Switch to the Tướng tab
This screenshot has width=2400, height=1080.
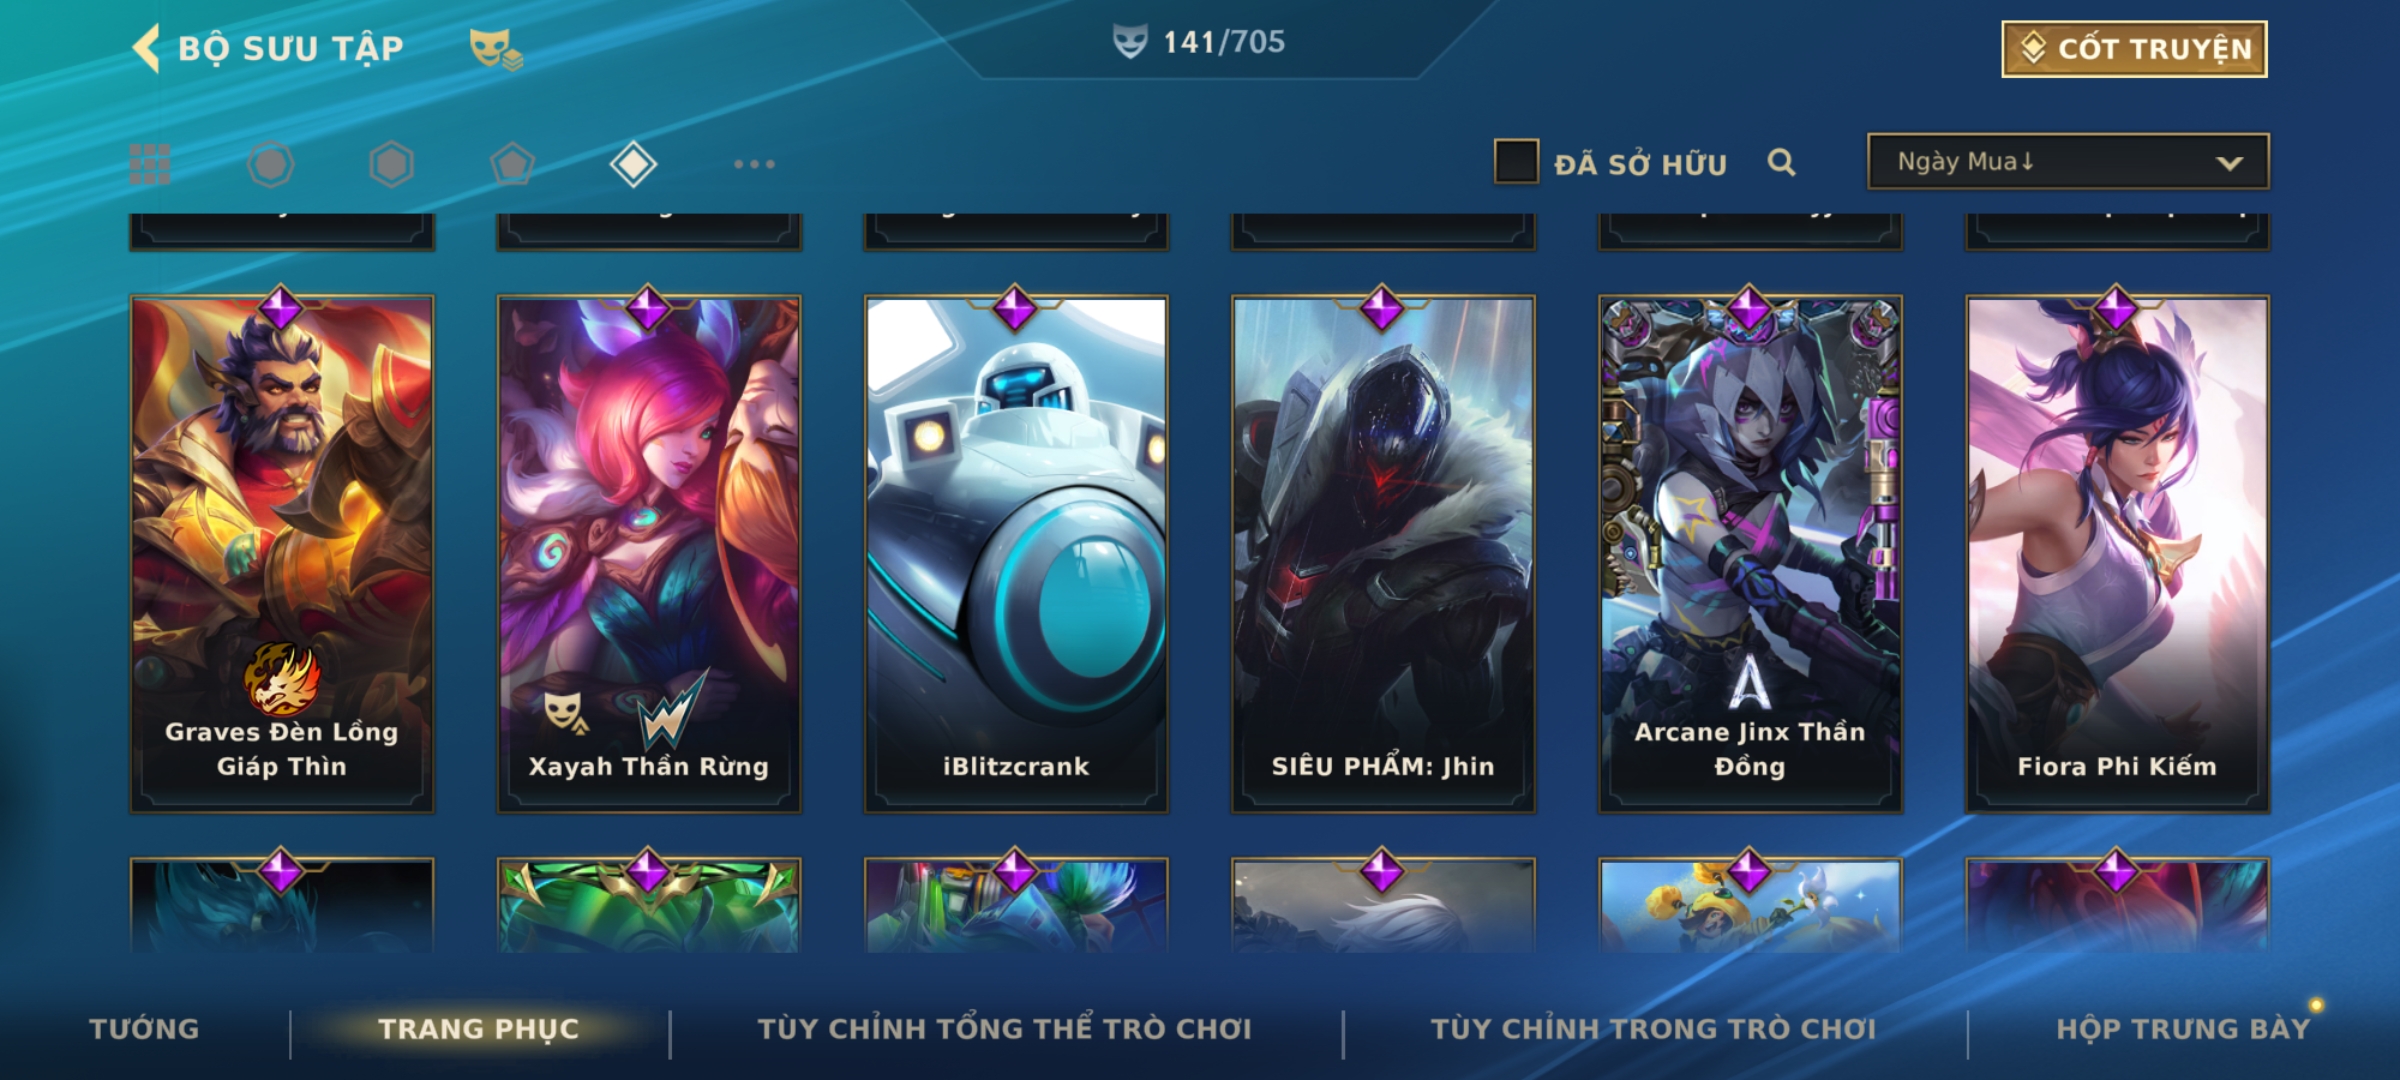[x=144, y=1029]
